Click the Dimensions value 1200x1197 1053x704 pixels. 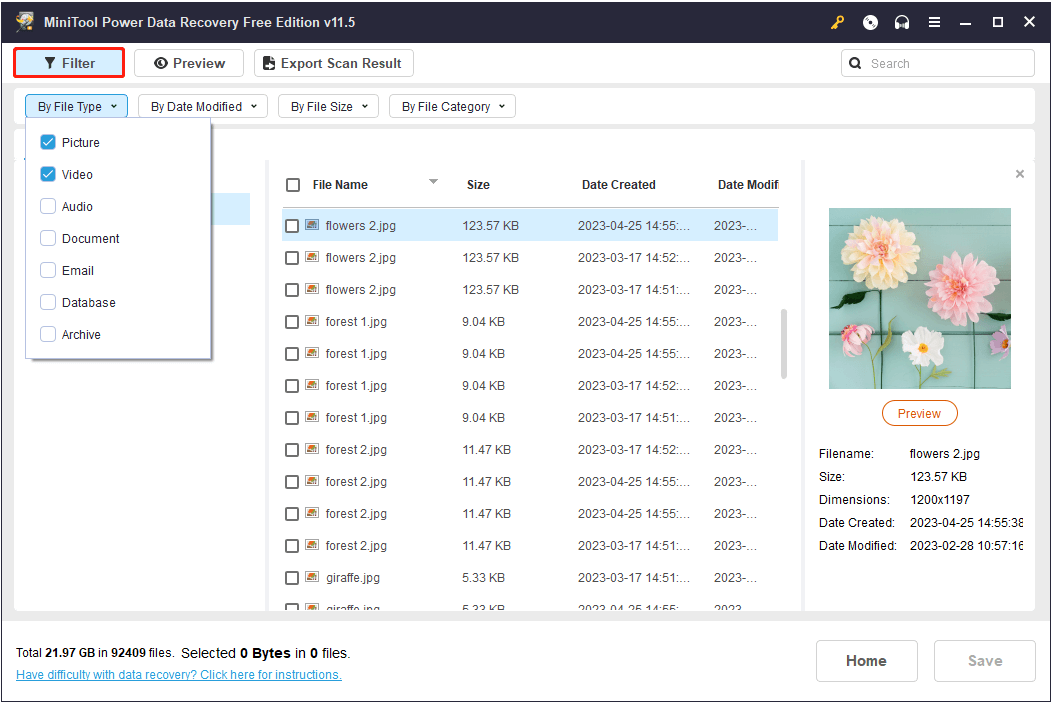pyautogui.click(x=940, y=500)
